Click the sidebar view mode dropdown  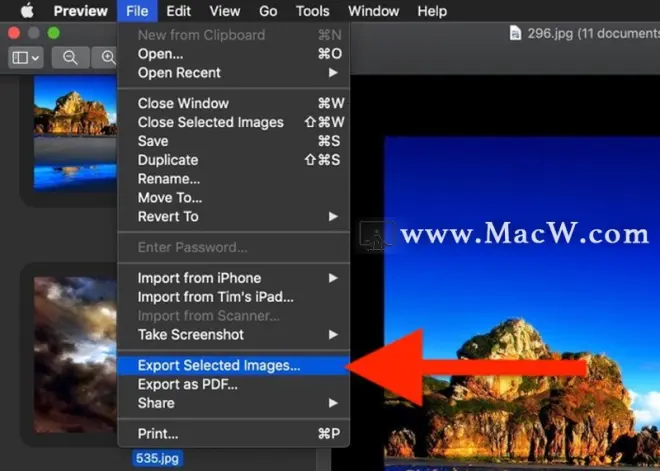26,58
